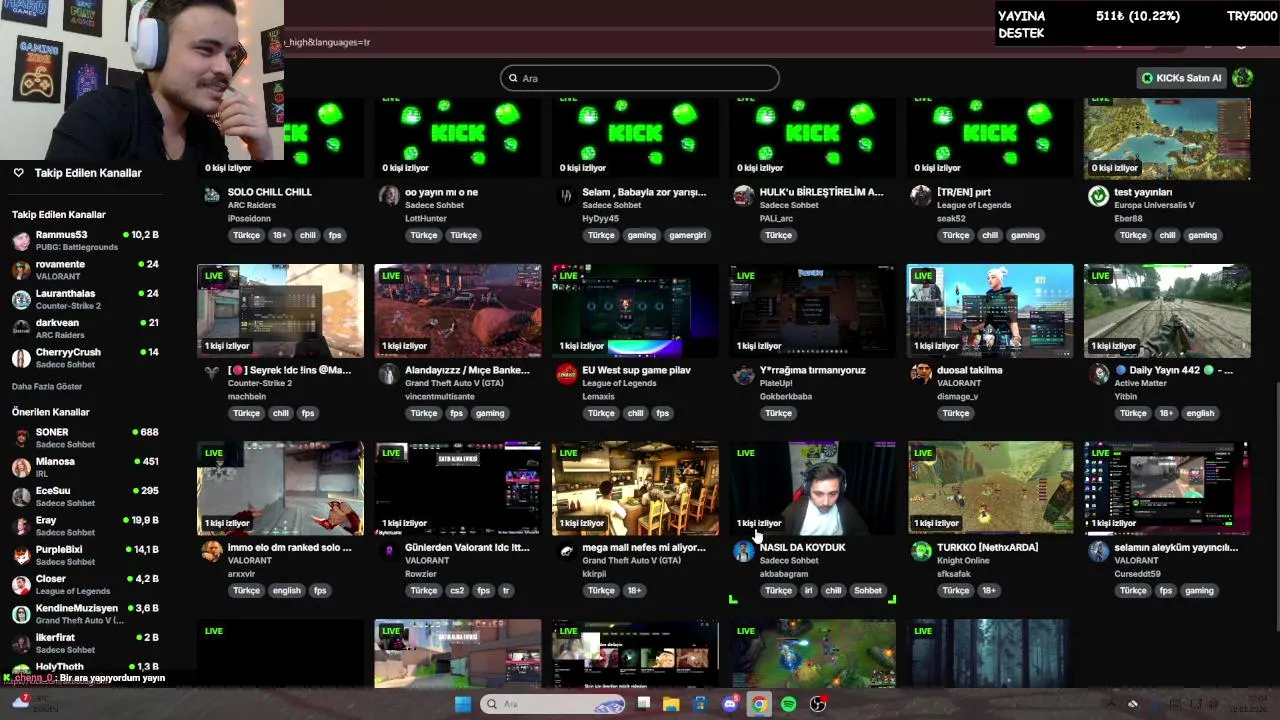Click sfksafak green channel avatar
This screenshot has height=720, width=1280.
coord(921,552)
